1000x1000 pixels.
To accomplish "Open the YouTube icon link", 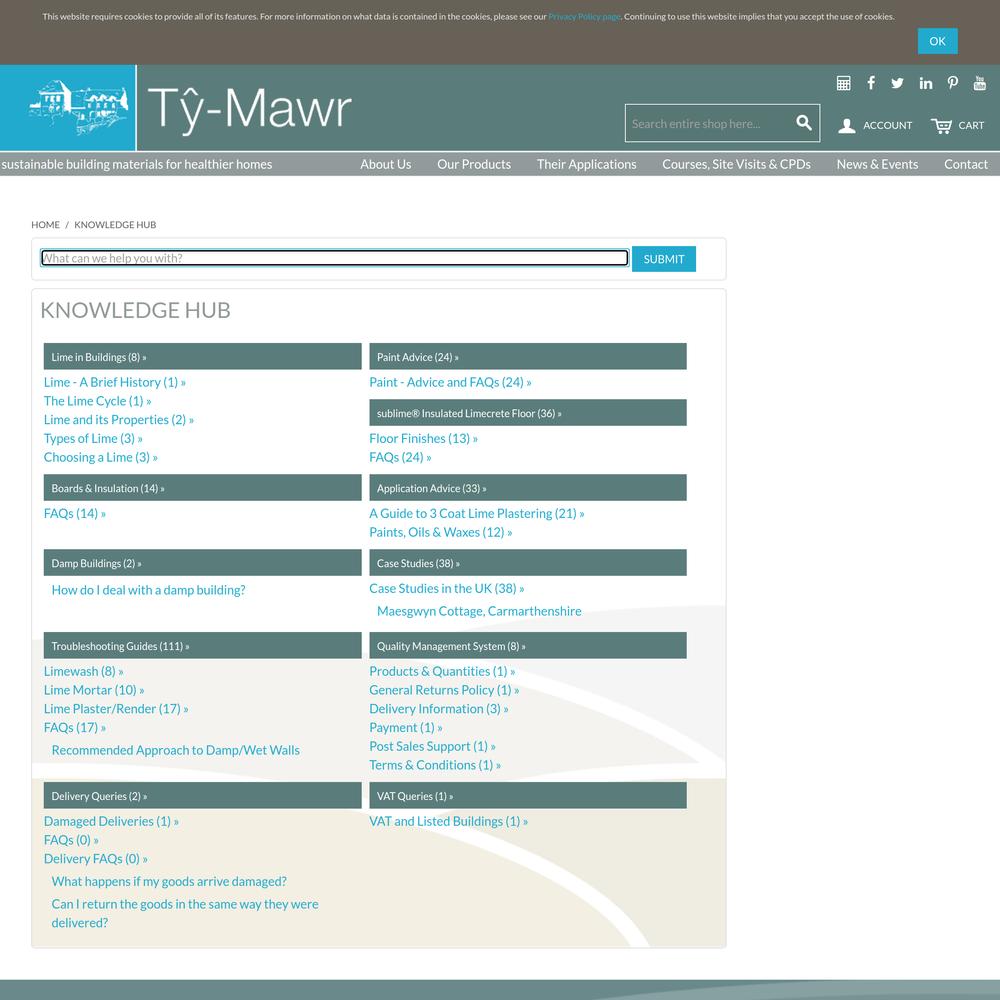I will [980, 83].
